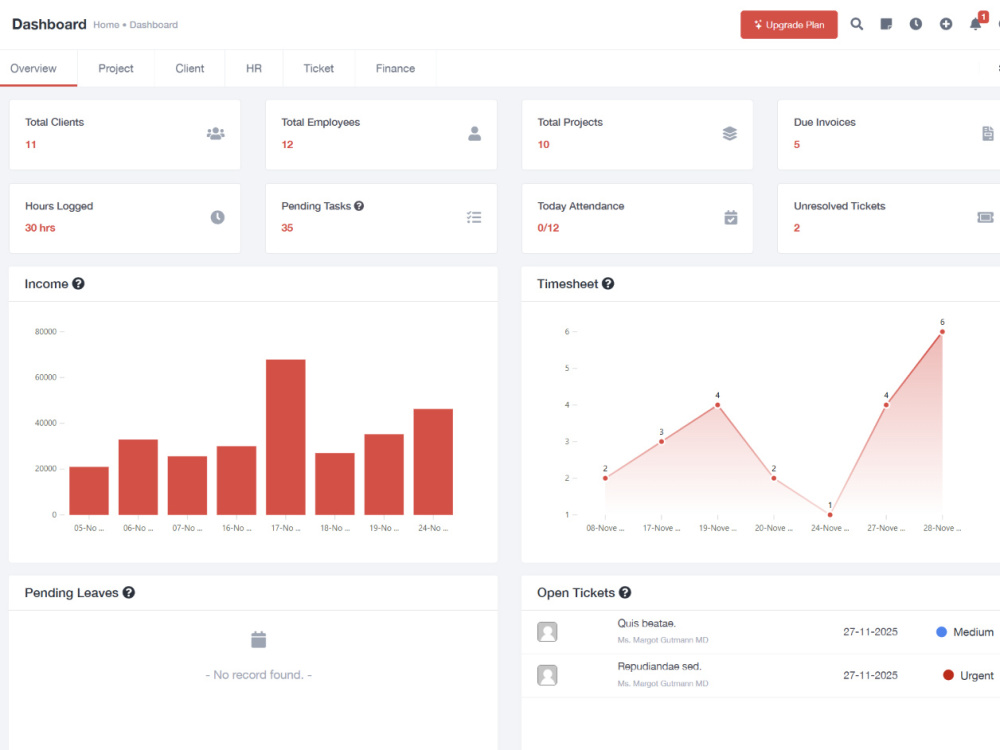Click the red Urgent priority dot
Viewport: 1000px width, 750px height.
948,675
